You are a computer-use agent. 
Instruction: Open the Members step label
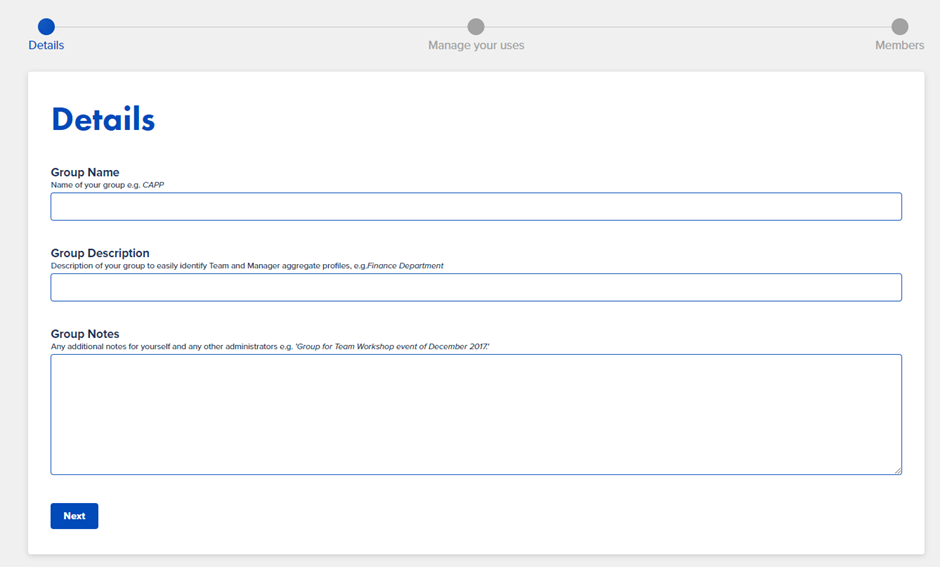899,46
